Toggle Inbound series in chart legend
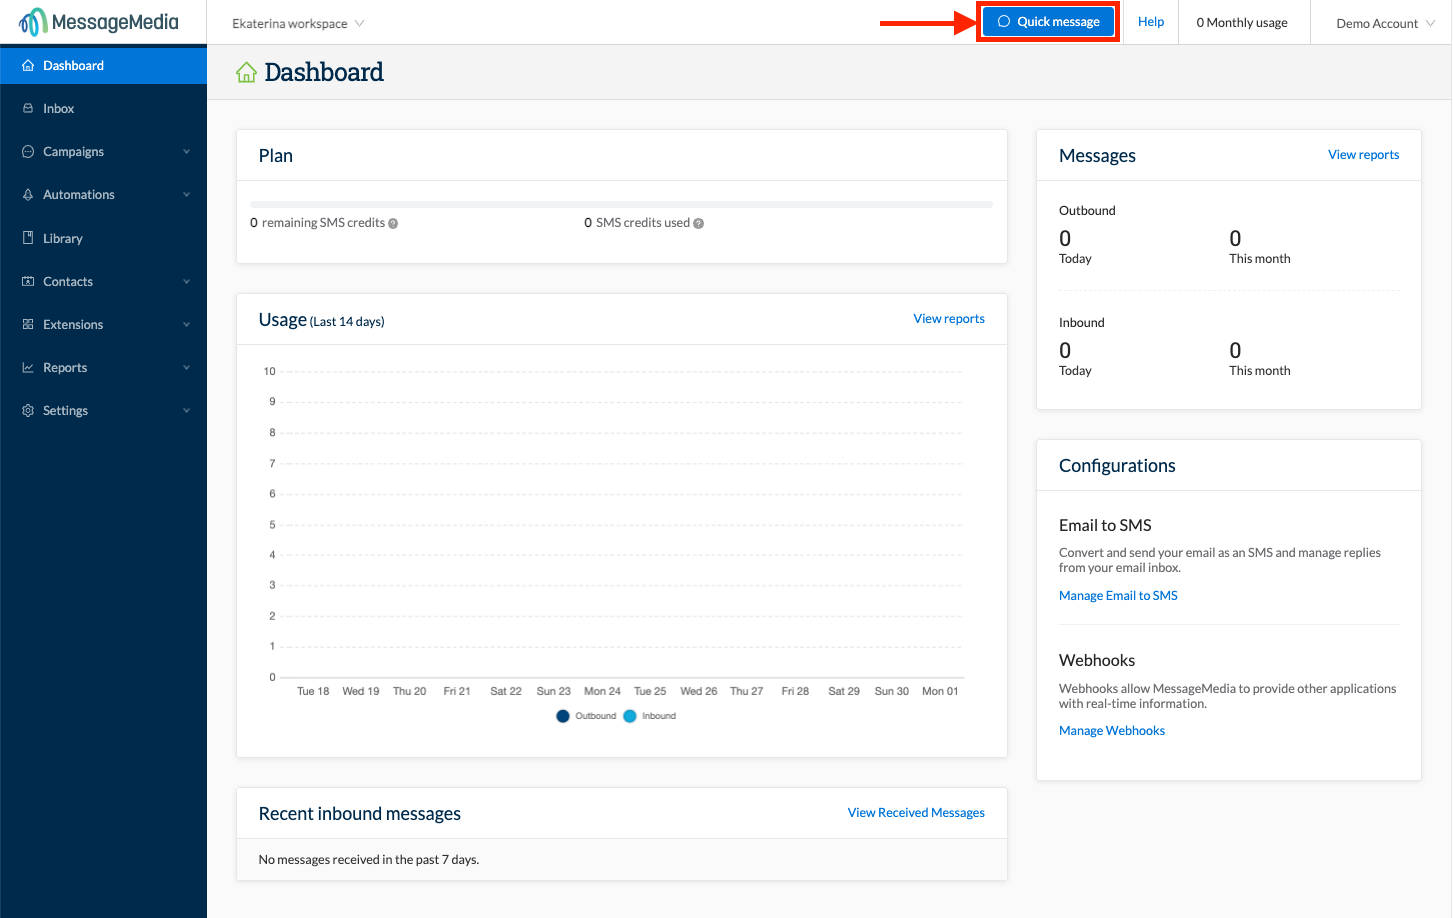 (x=649, y=716)
